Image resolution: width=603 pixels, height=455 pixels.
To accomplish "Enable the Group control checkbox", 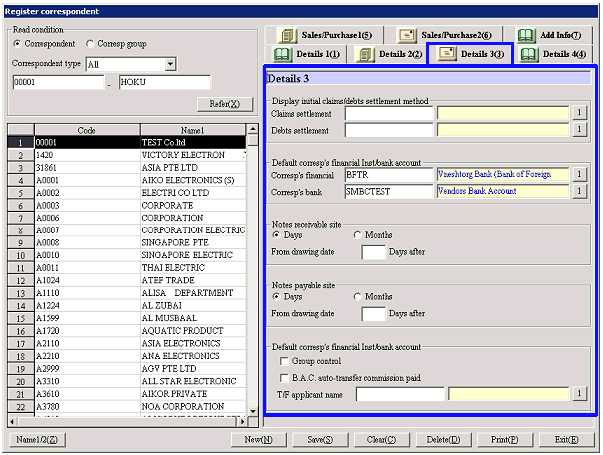I will pos(285,361).
